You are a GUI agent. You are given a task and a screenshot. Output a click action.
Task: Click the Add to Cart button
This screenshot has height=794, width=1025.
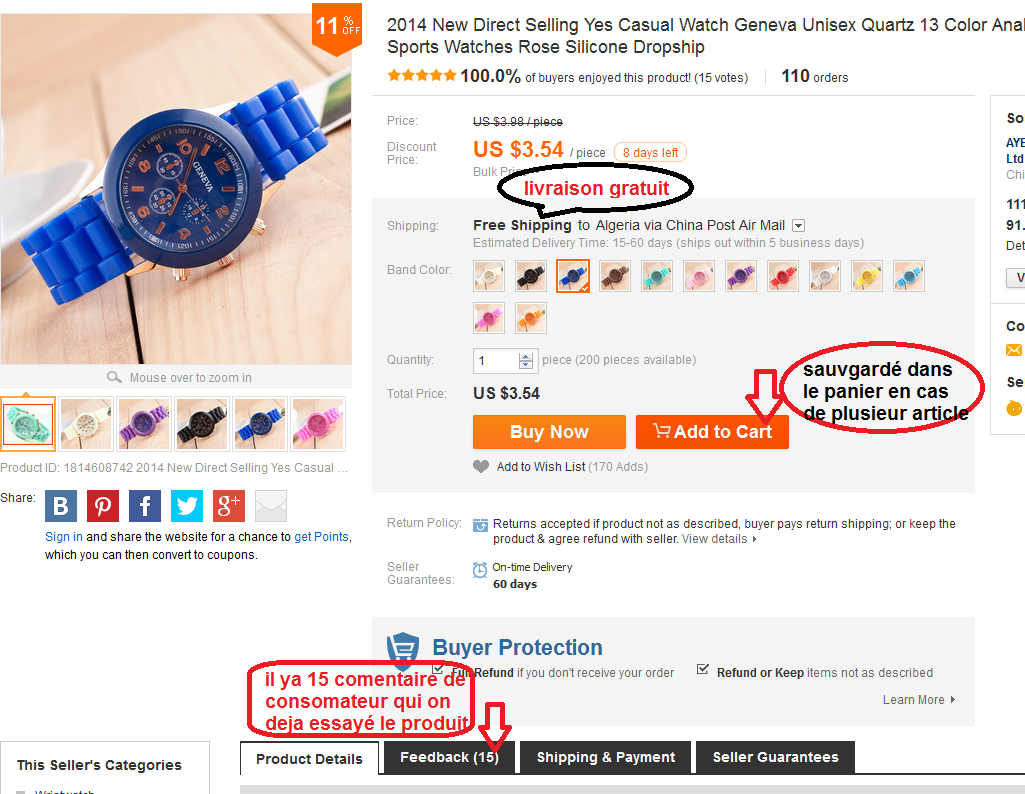click(712, 432)
